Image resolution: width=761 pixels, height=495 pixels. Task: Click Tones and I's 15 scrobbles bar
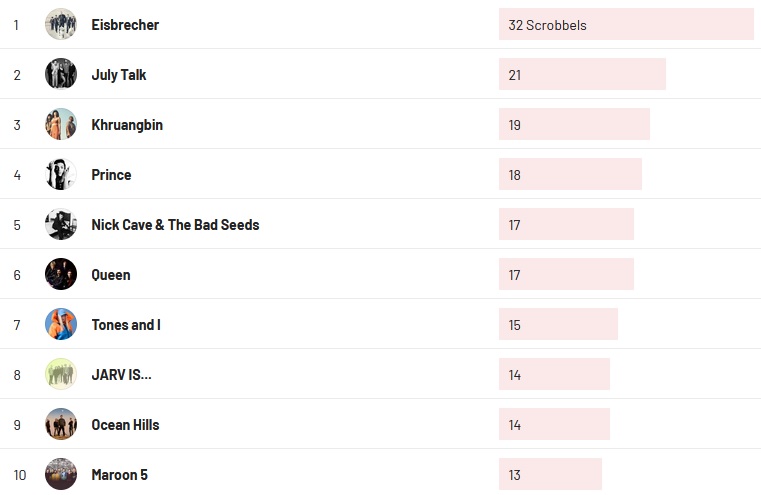pyautogui.click(x=558, y=325)
